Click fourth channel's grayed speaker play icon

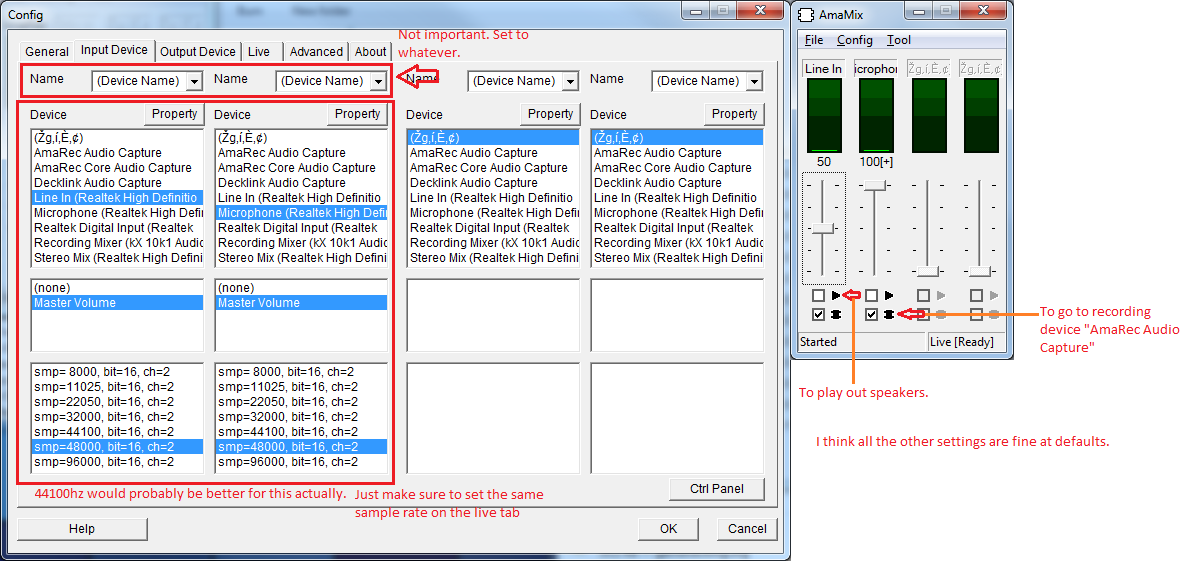[x=993, y=296]
